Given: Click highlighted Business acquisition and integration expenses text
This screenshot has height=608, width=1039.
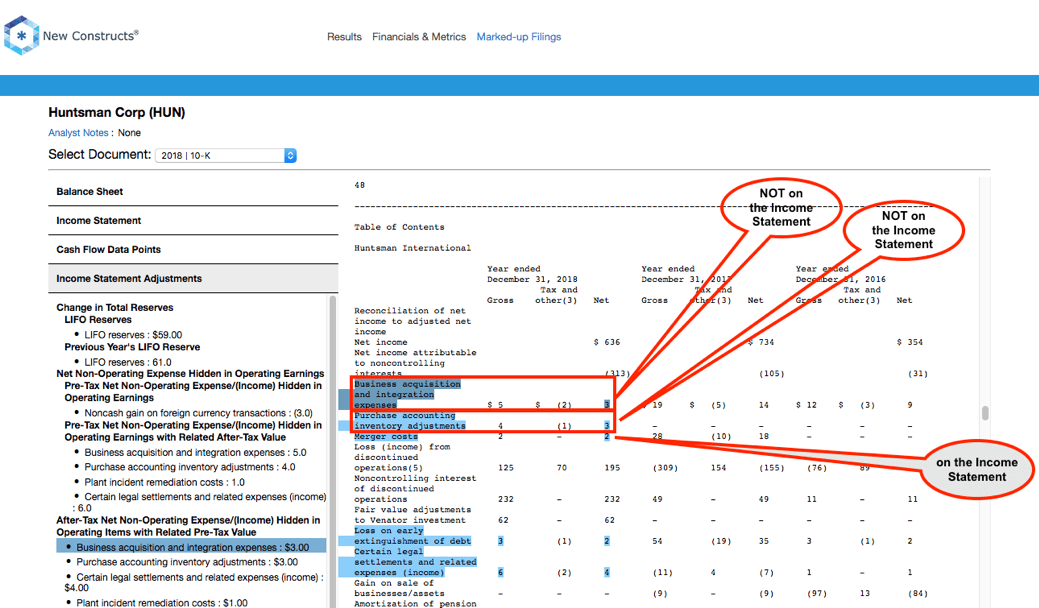Looking at the screenshot, I should (x=407, y=395).
